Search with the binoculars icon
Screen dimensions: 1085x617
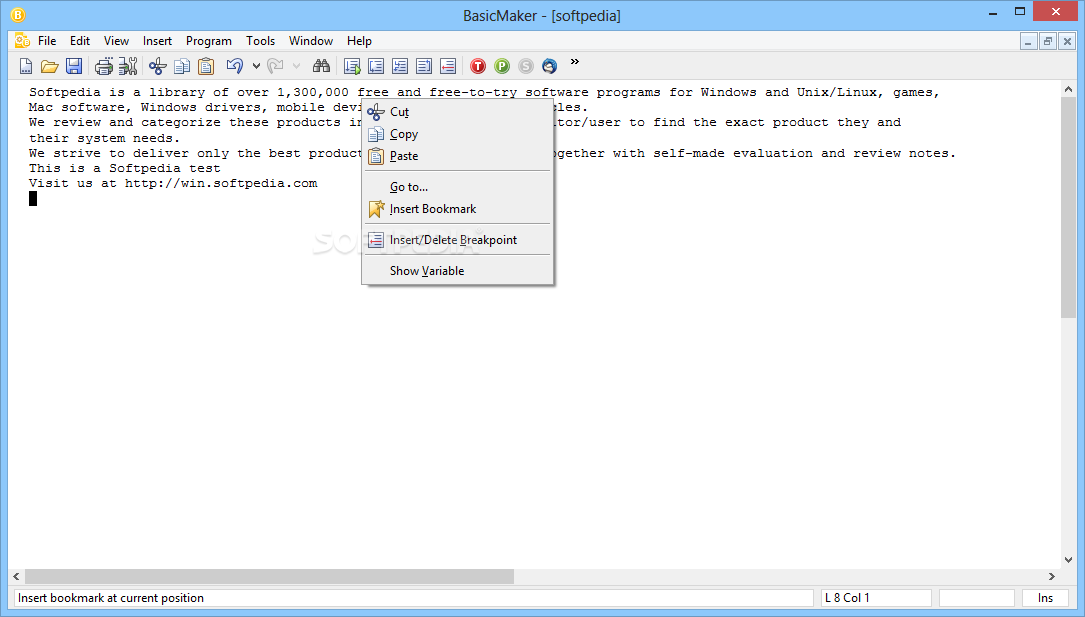click(321, 66)
